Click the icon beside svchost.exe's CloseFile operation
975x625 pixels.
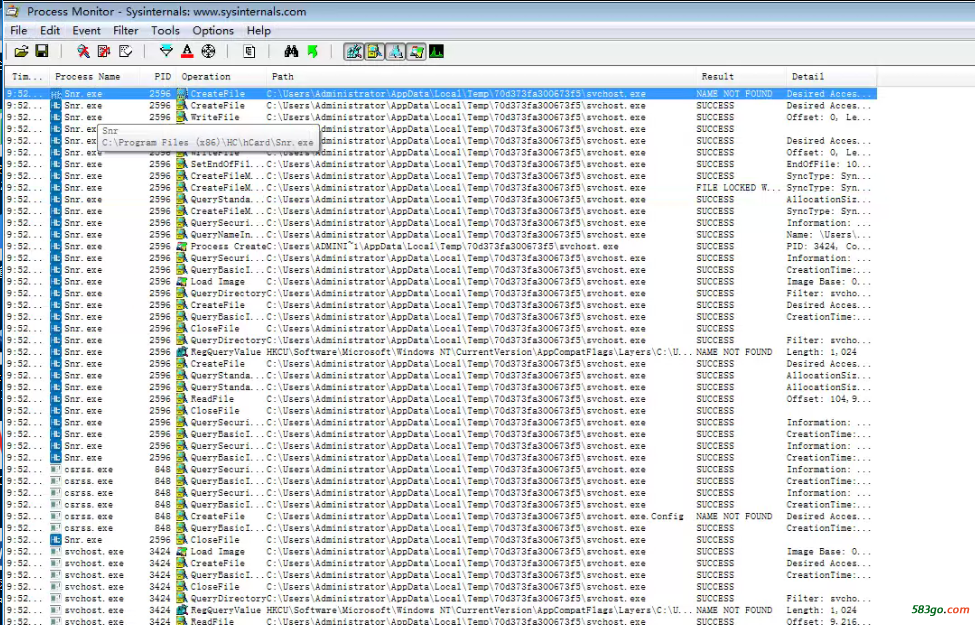point(182,586)
